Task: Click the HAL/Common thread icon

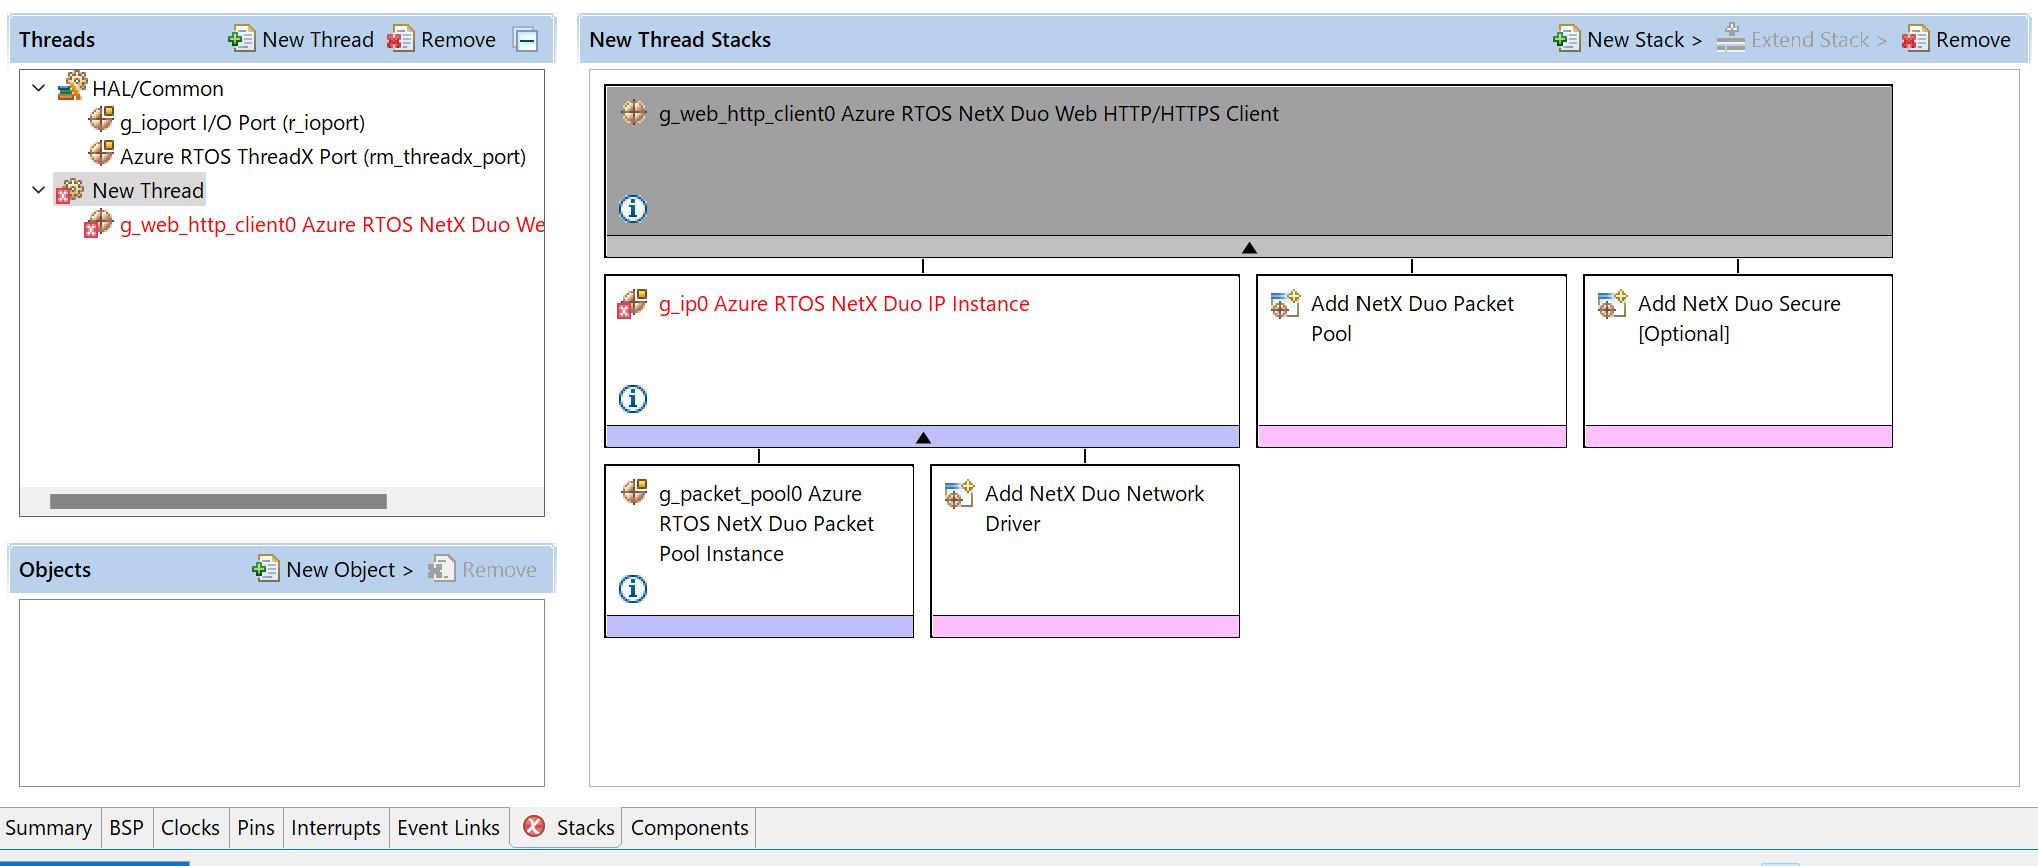Action: point(72,87)
